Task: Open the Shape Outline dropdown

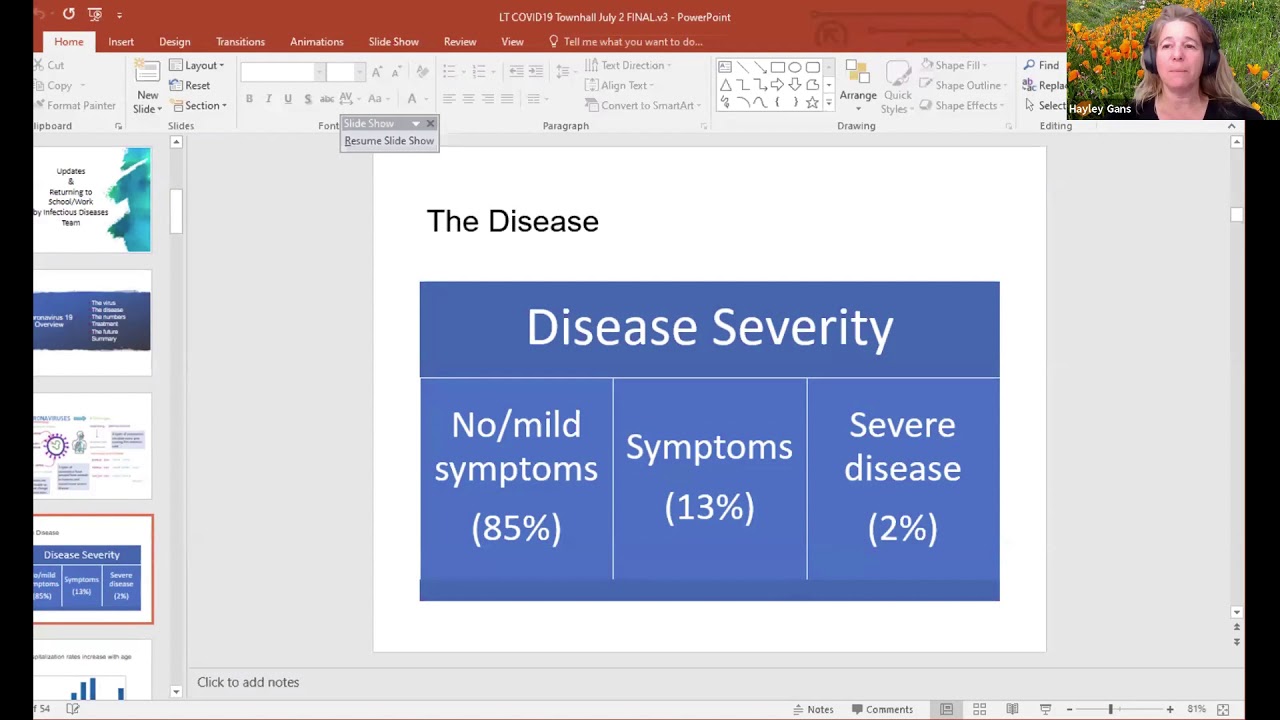Action: 961,85
